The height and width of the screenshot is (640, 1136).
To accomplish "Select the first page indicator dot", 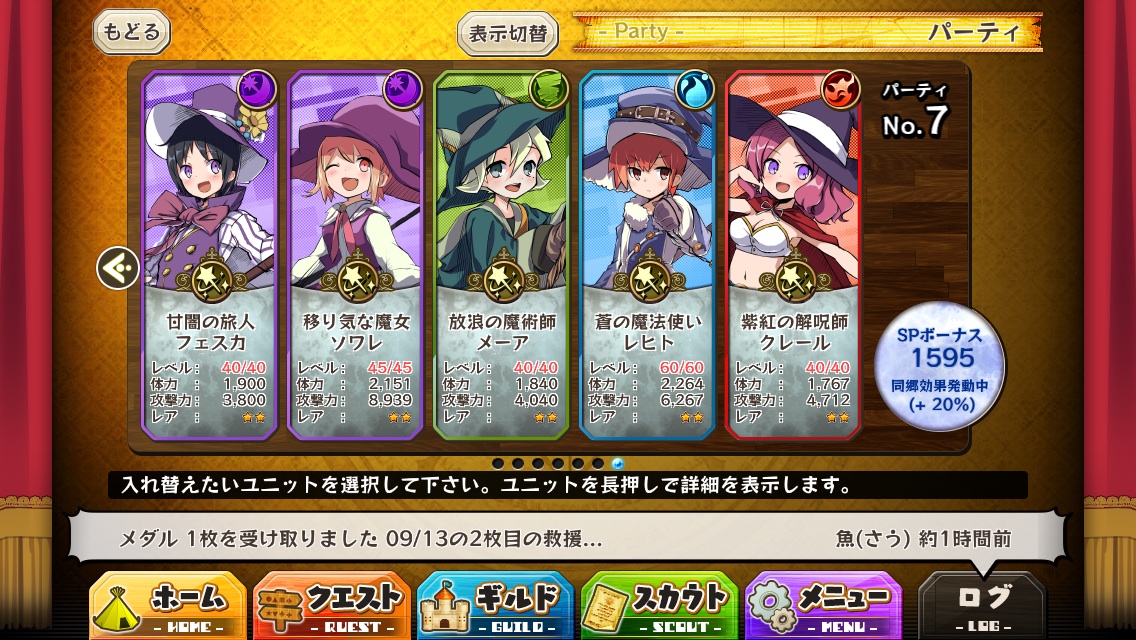I will [498, 463].
